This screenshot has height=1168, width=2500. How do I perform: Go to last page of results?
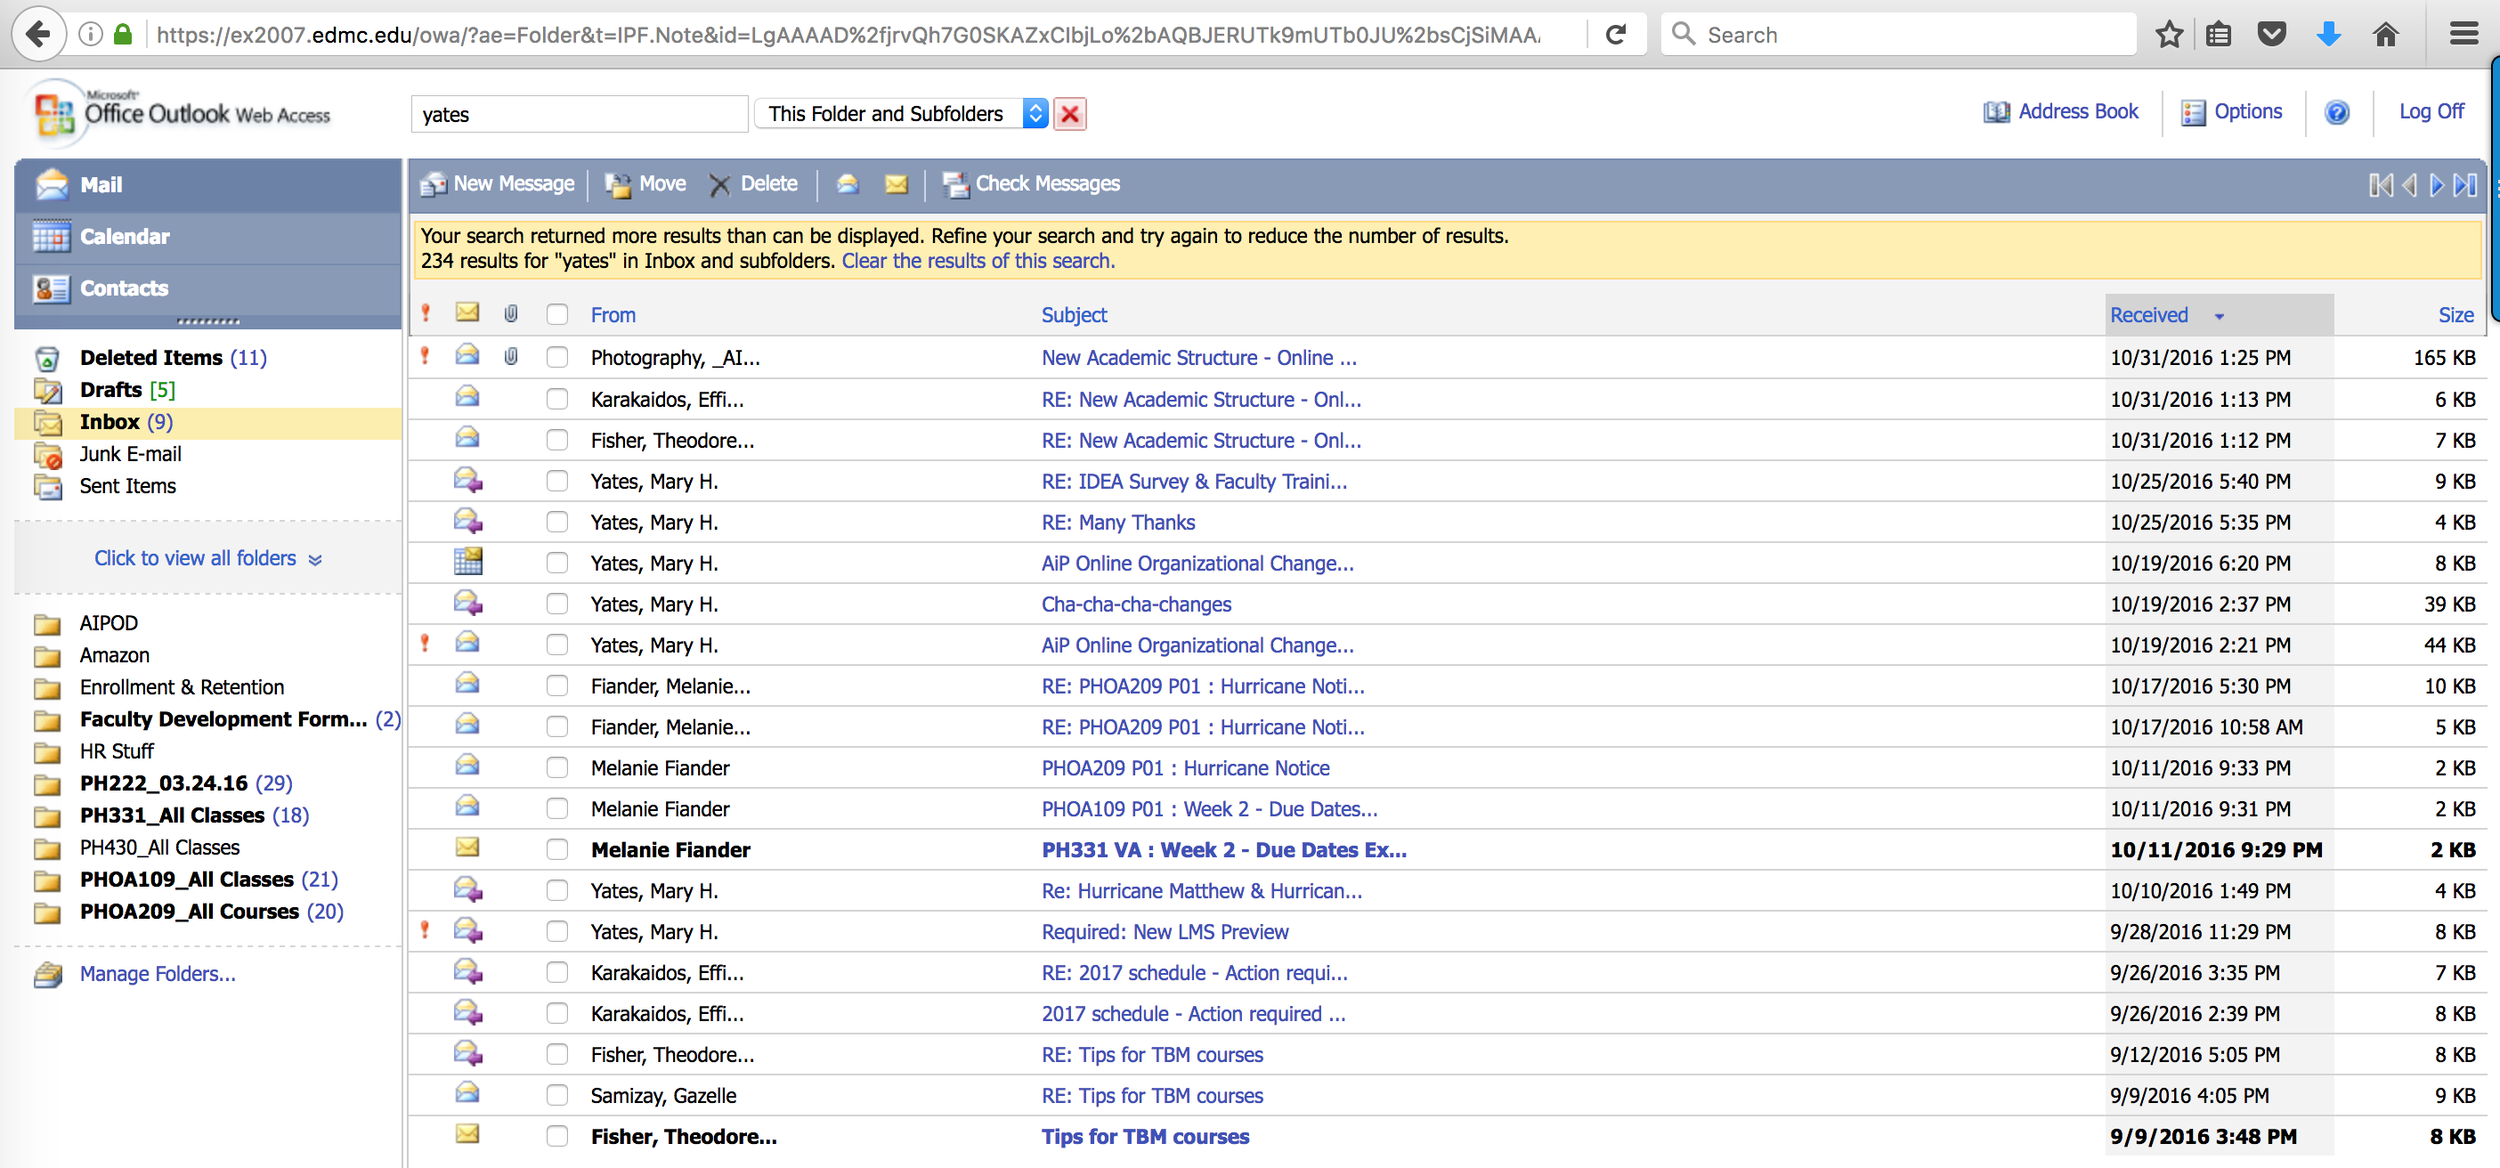click(x=2464, y=185)
